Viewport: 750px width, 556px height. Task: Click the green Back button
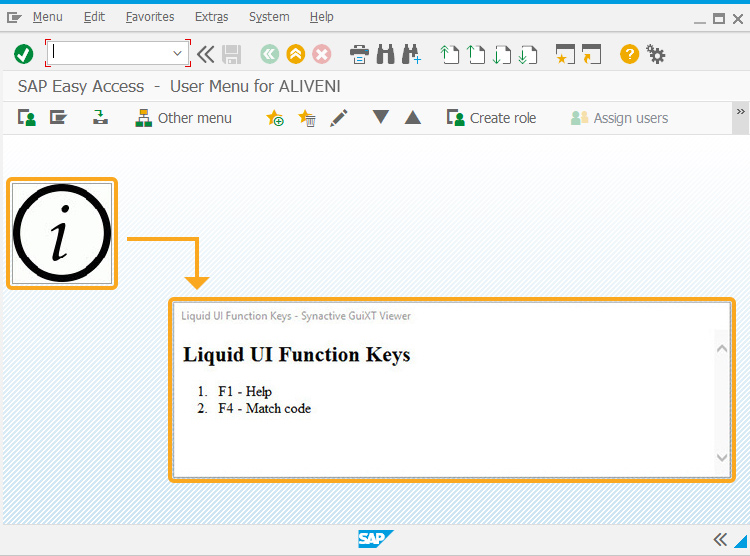coord(269,54)
